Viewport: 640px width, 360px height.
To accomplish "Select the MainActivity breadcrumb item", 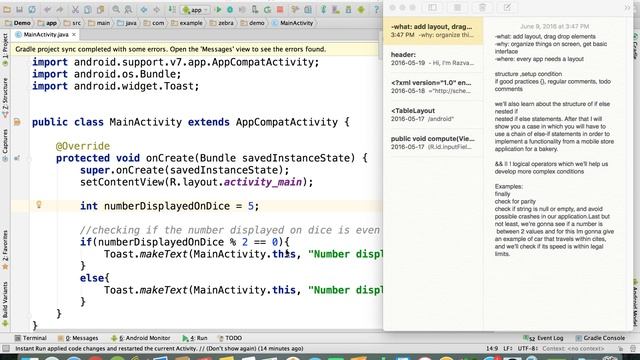I will [x=293, y=23].
